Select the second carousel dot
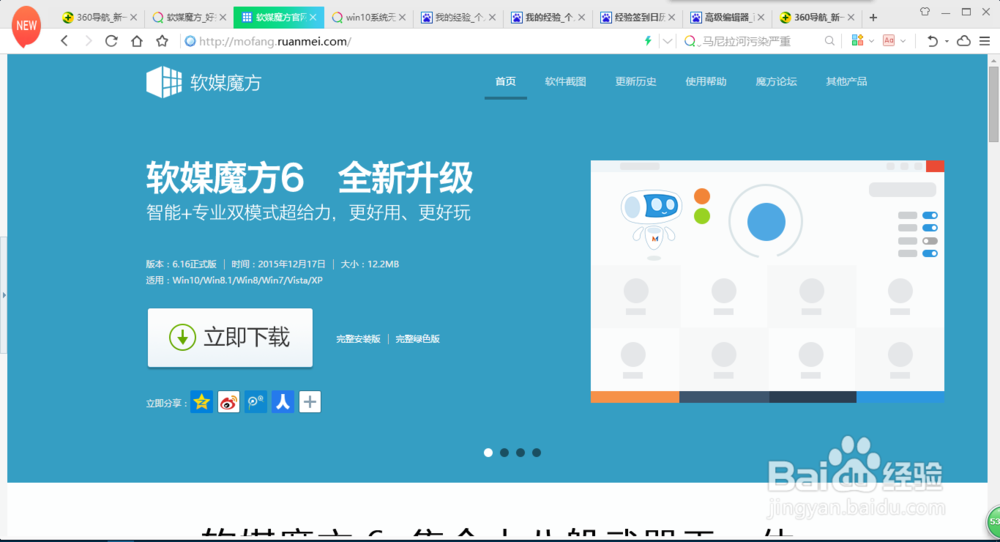This screenshot has height=542, width=1000. coord(504,452)
